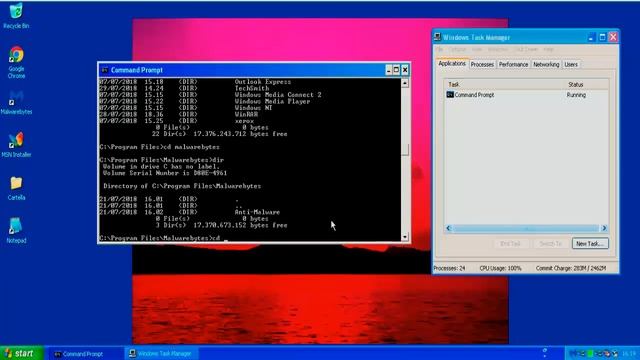The image size is (640, 360).
Task: Select the Google Chrome desktop shortcut
Action: (16, 62)
